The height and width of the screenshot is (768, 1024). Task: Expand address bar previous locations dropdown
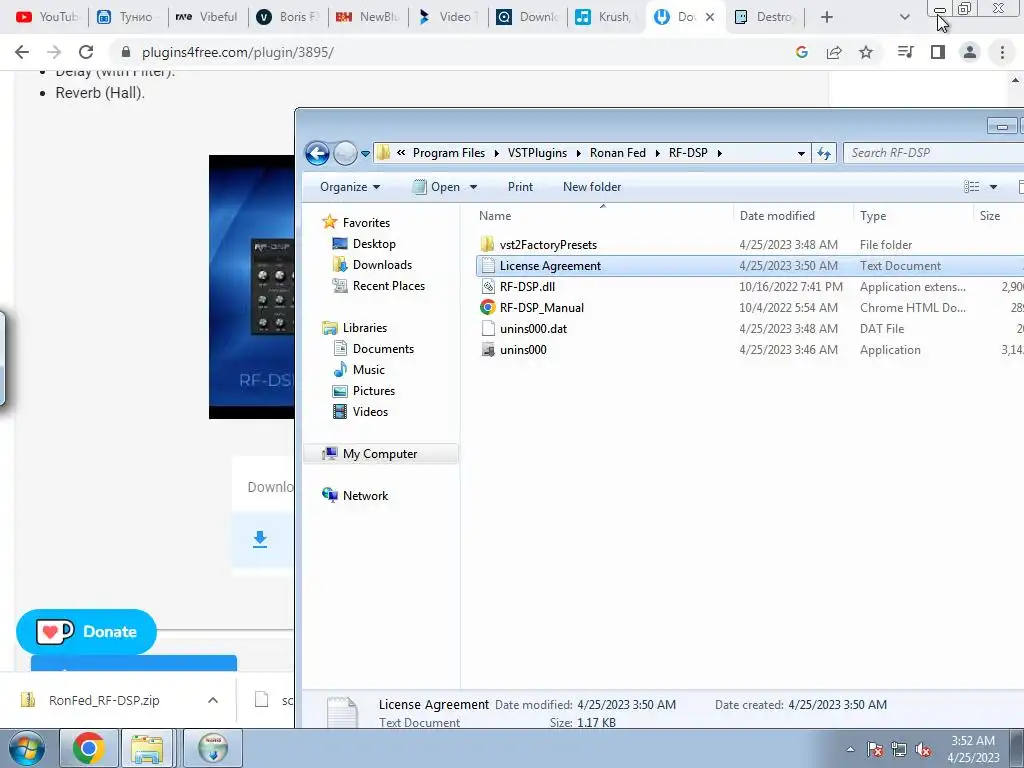pyautogui.click(x=801, y=153)
